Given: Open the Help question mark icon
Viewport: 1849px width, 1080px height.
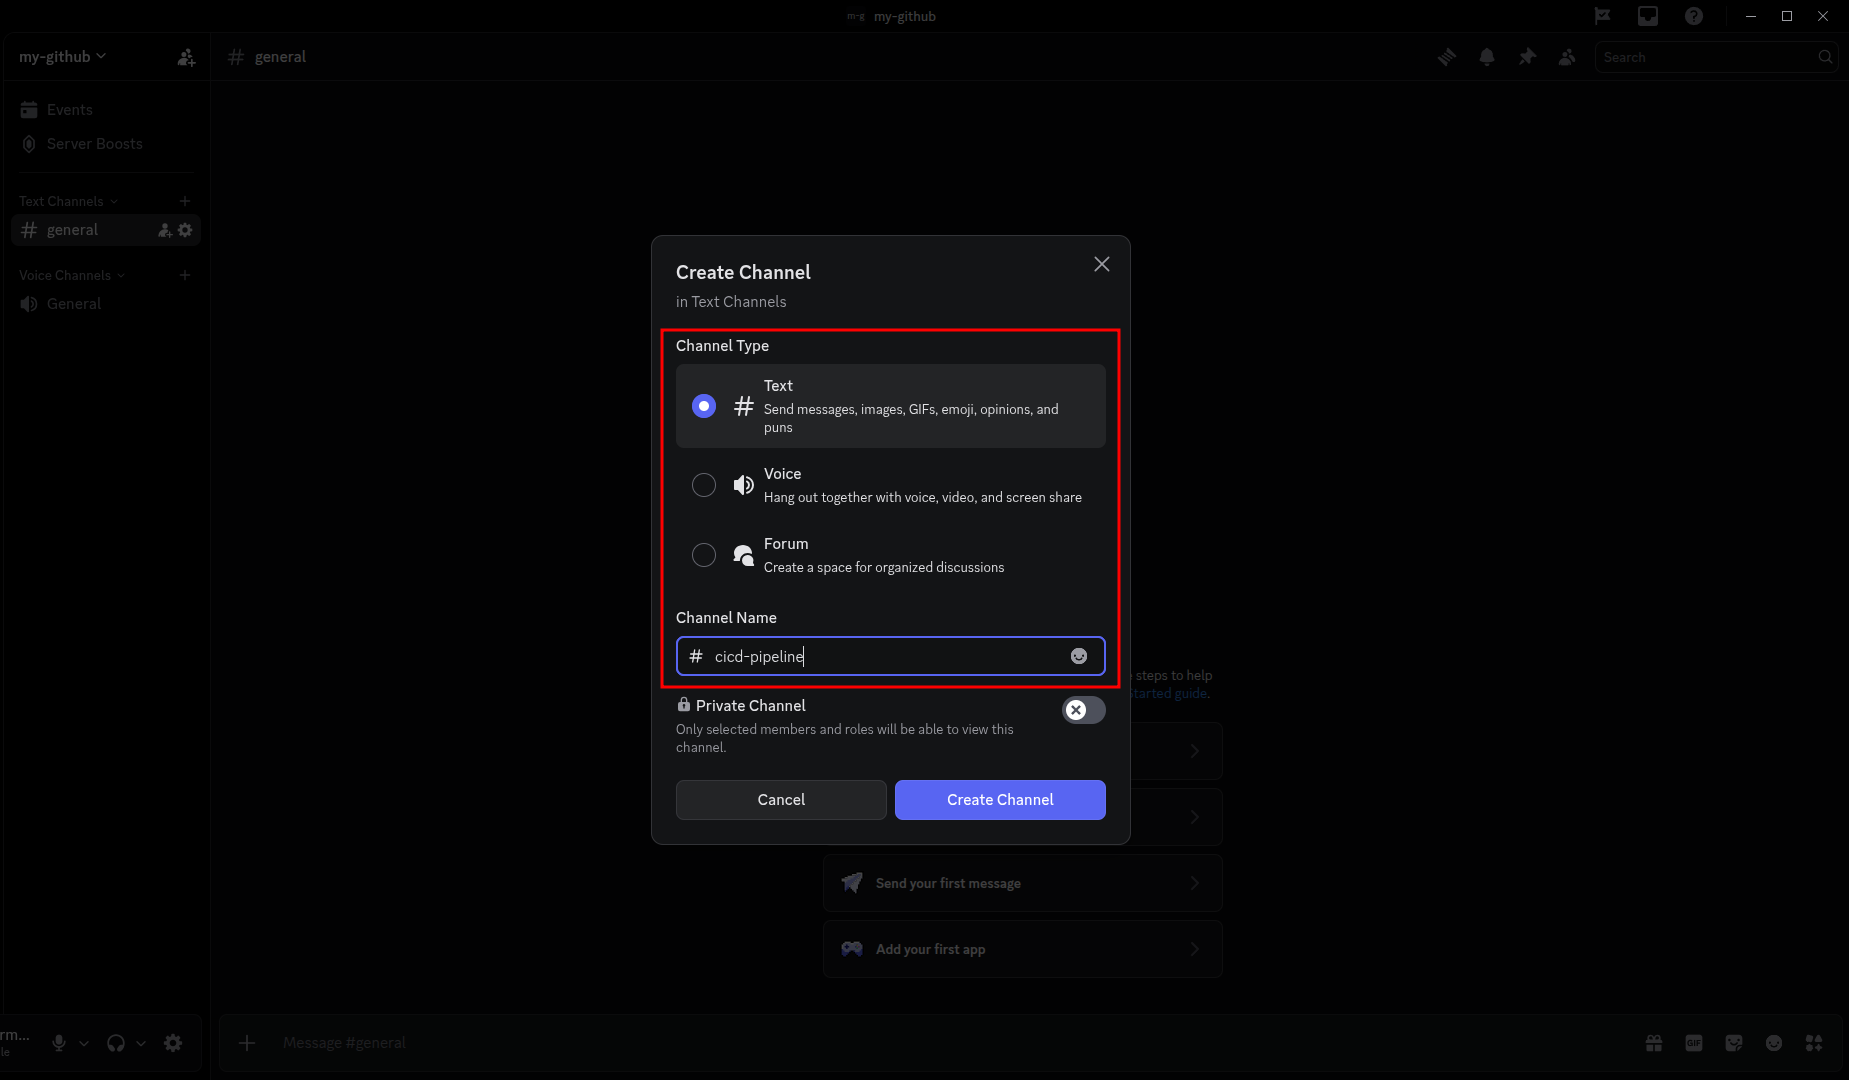Looking at the screenshot, I should (x=1694, y=16).
